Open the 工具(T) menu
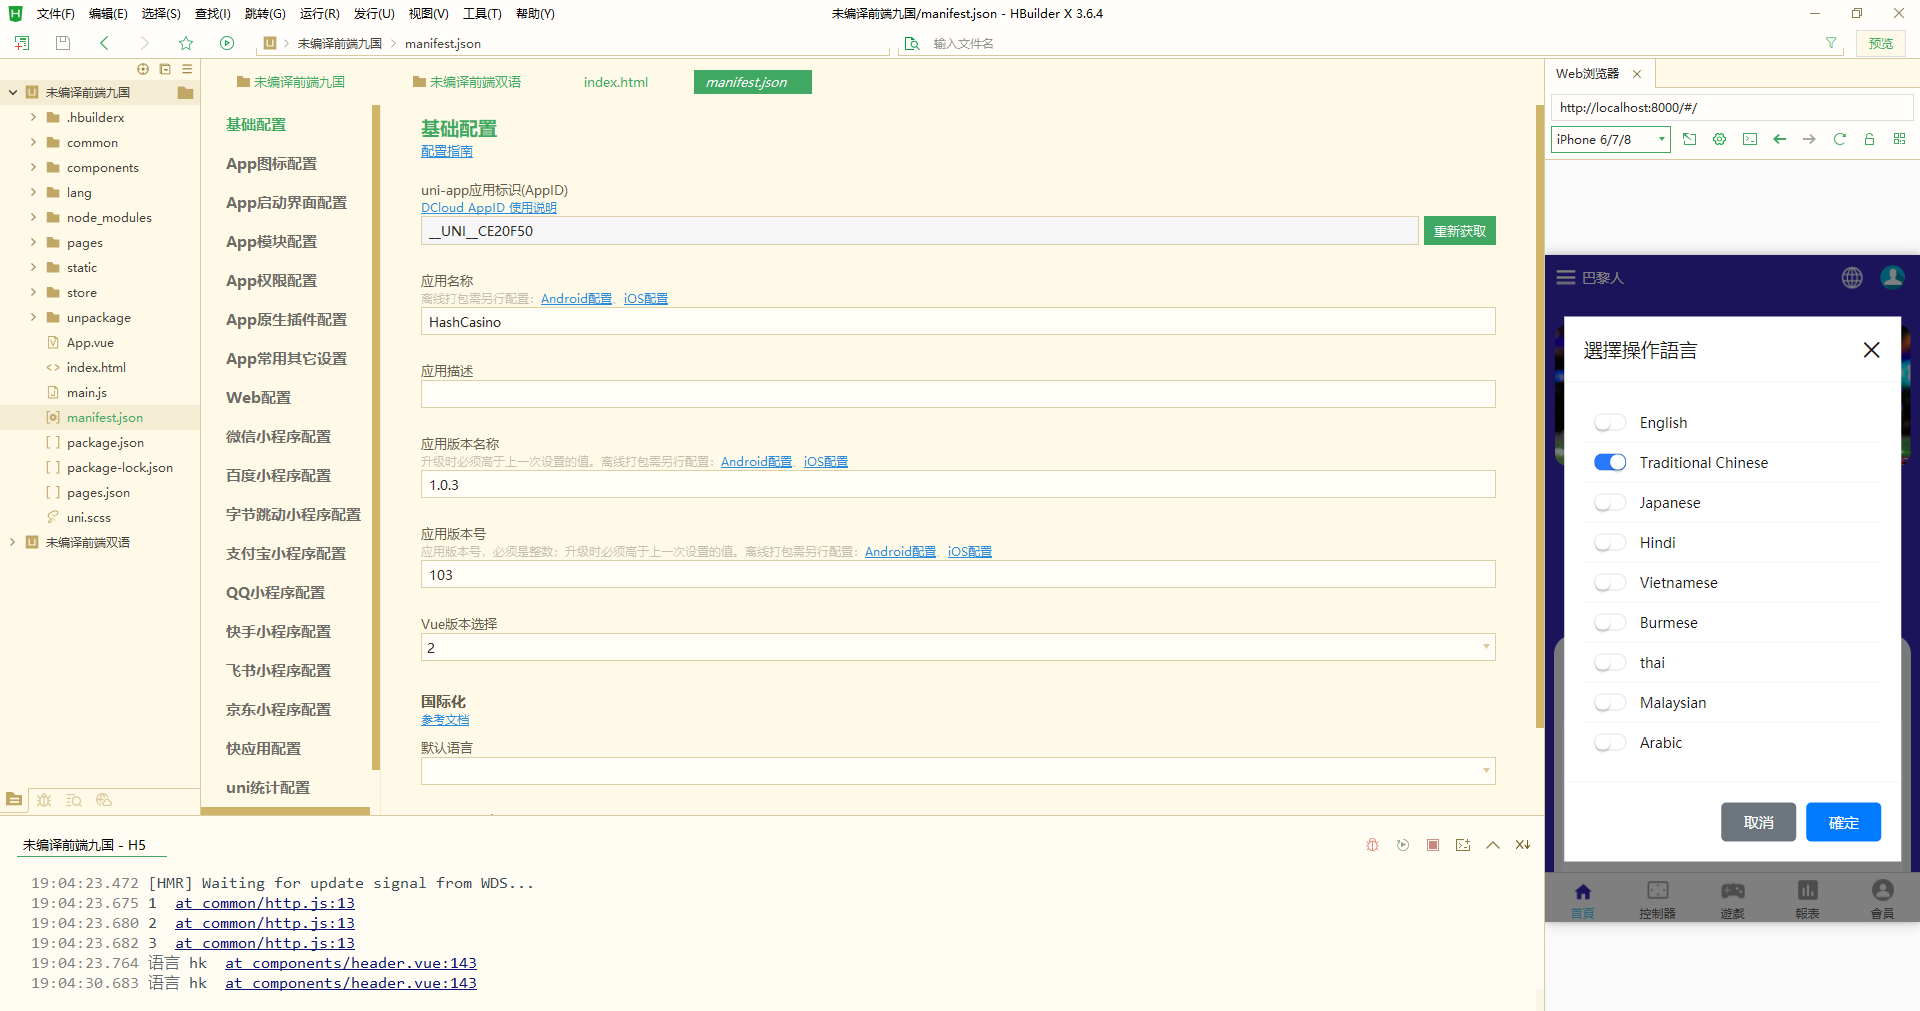1920x1011 pixels. (482, 14)
